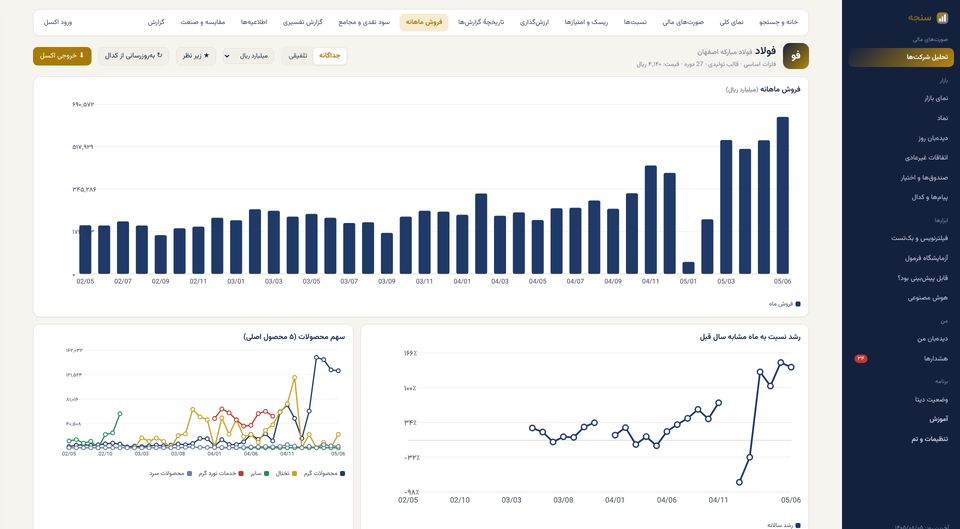
Task: Switch to the تلفیقی view toggle
Action: [298, 56]
